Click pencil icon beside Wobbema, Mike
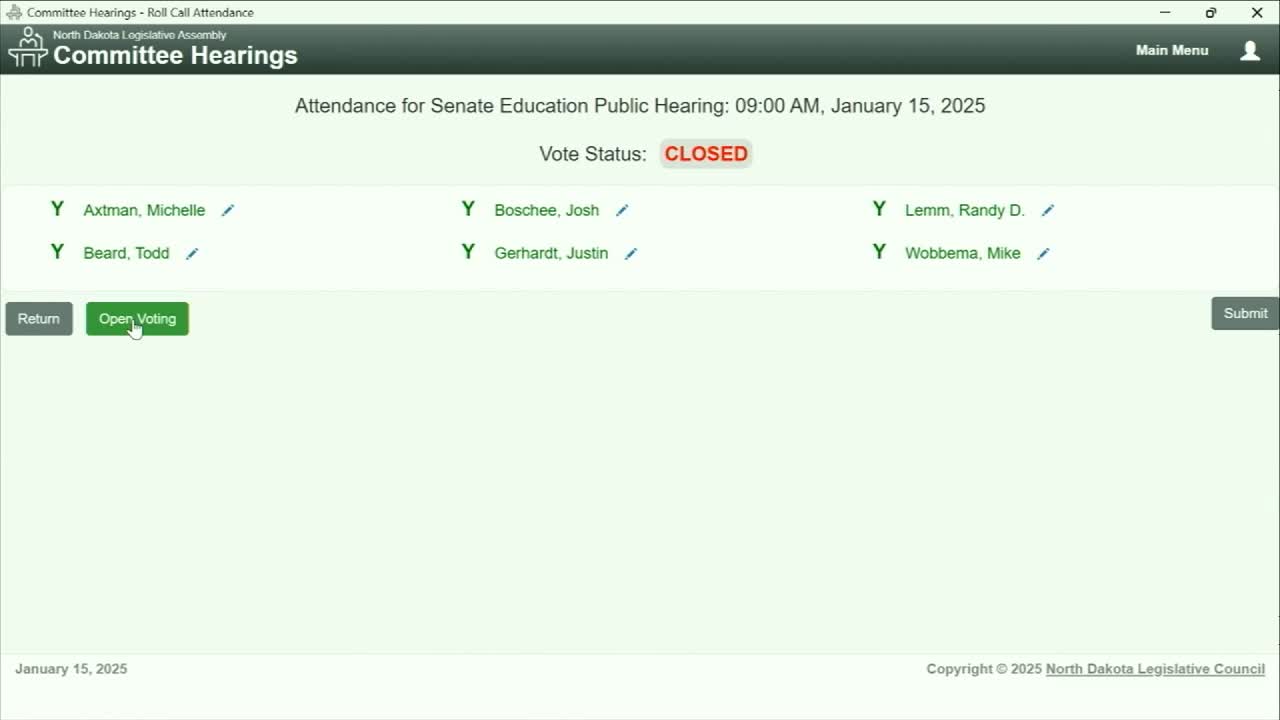The height and width of the screenshot is (720, 1280). pyautogui.click(x=1043, y=253)
